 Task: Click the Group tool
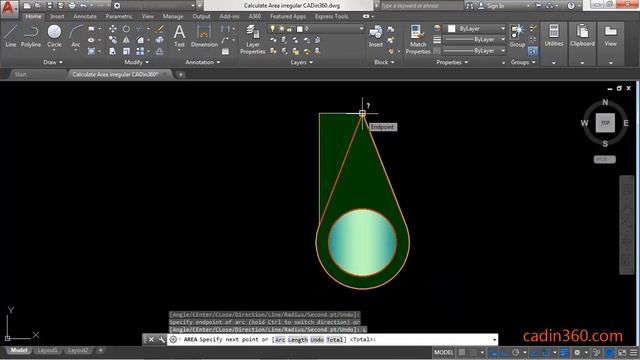(517, 36)
